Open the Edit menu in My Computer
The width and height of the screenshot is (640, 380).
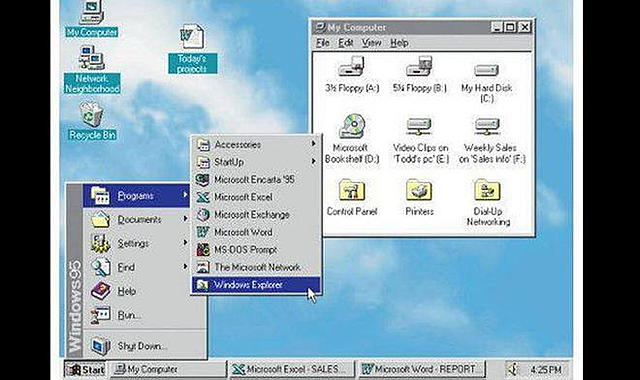(346, 42)
